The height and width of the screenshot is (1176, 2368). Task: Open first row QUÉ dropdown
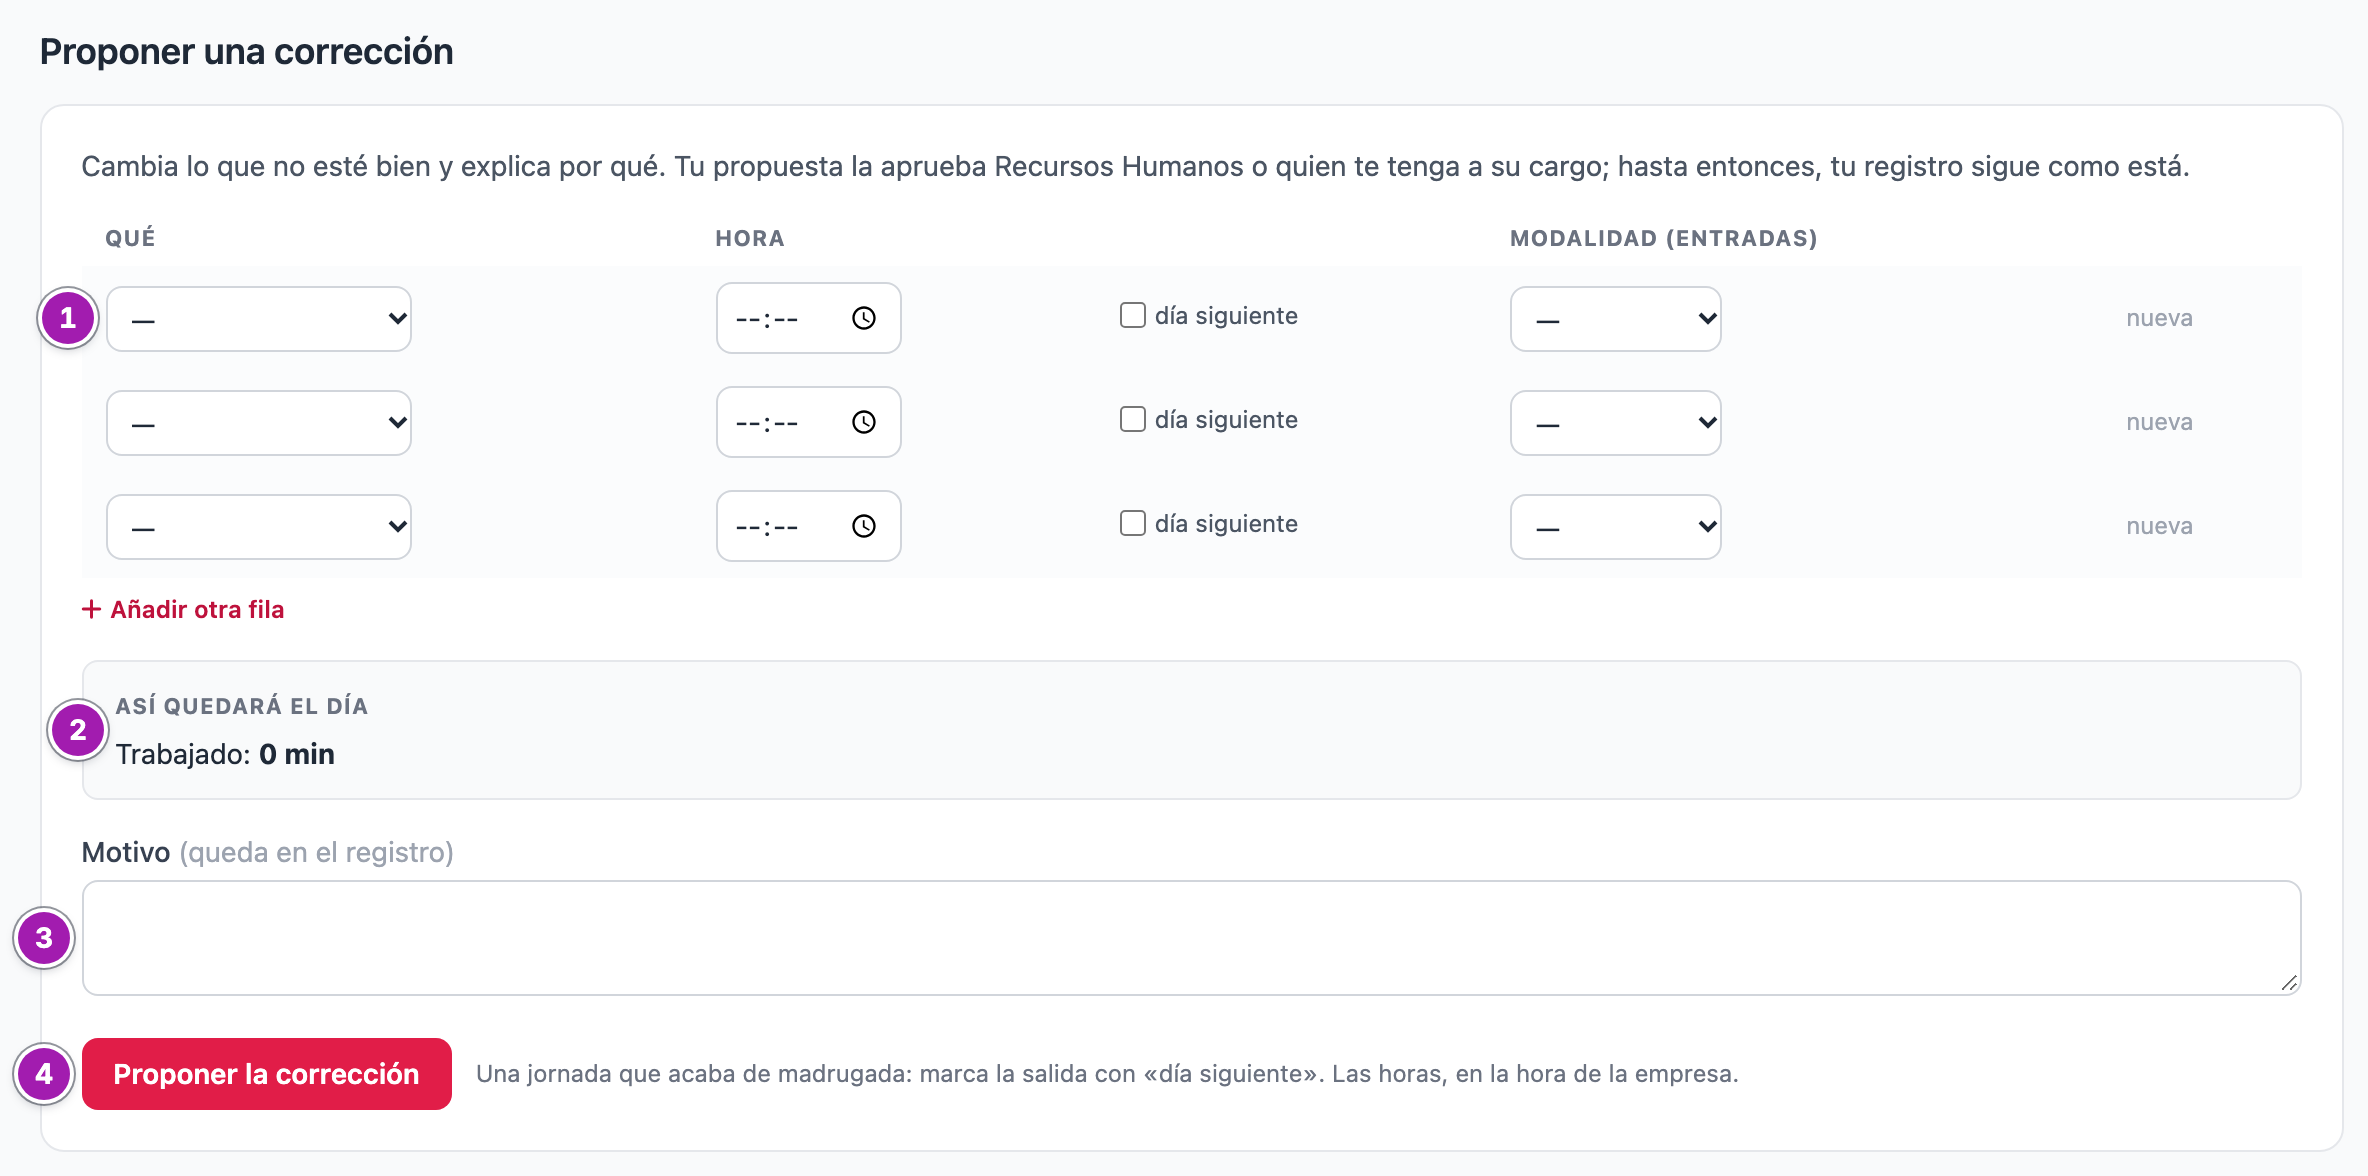click(x=259, y=319)
